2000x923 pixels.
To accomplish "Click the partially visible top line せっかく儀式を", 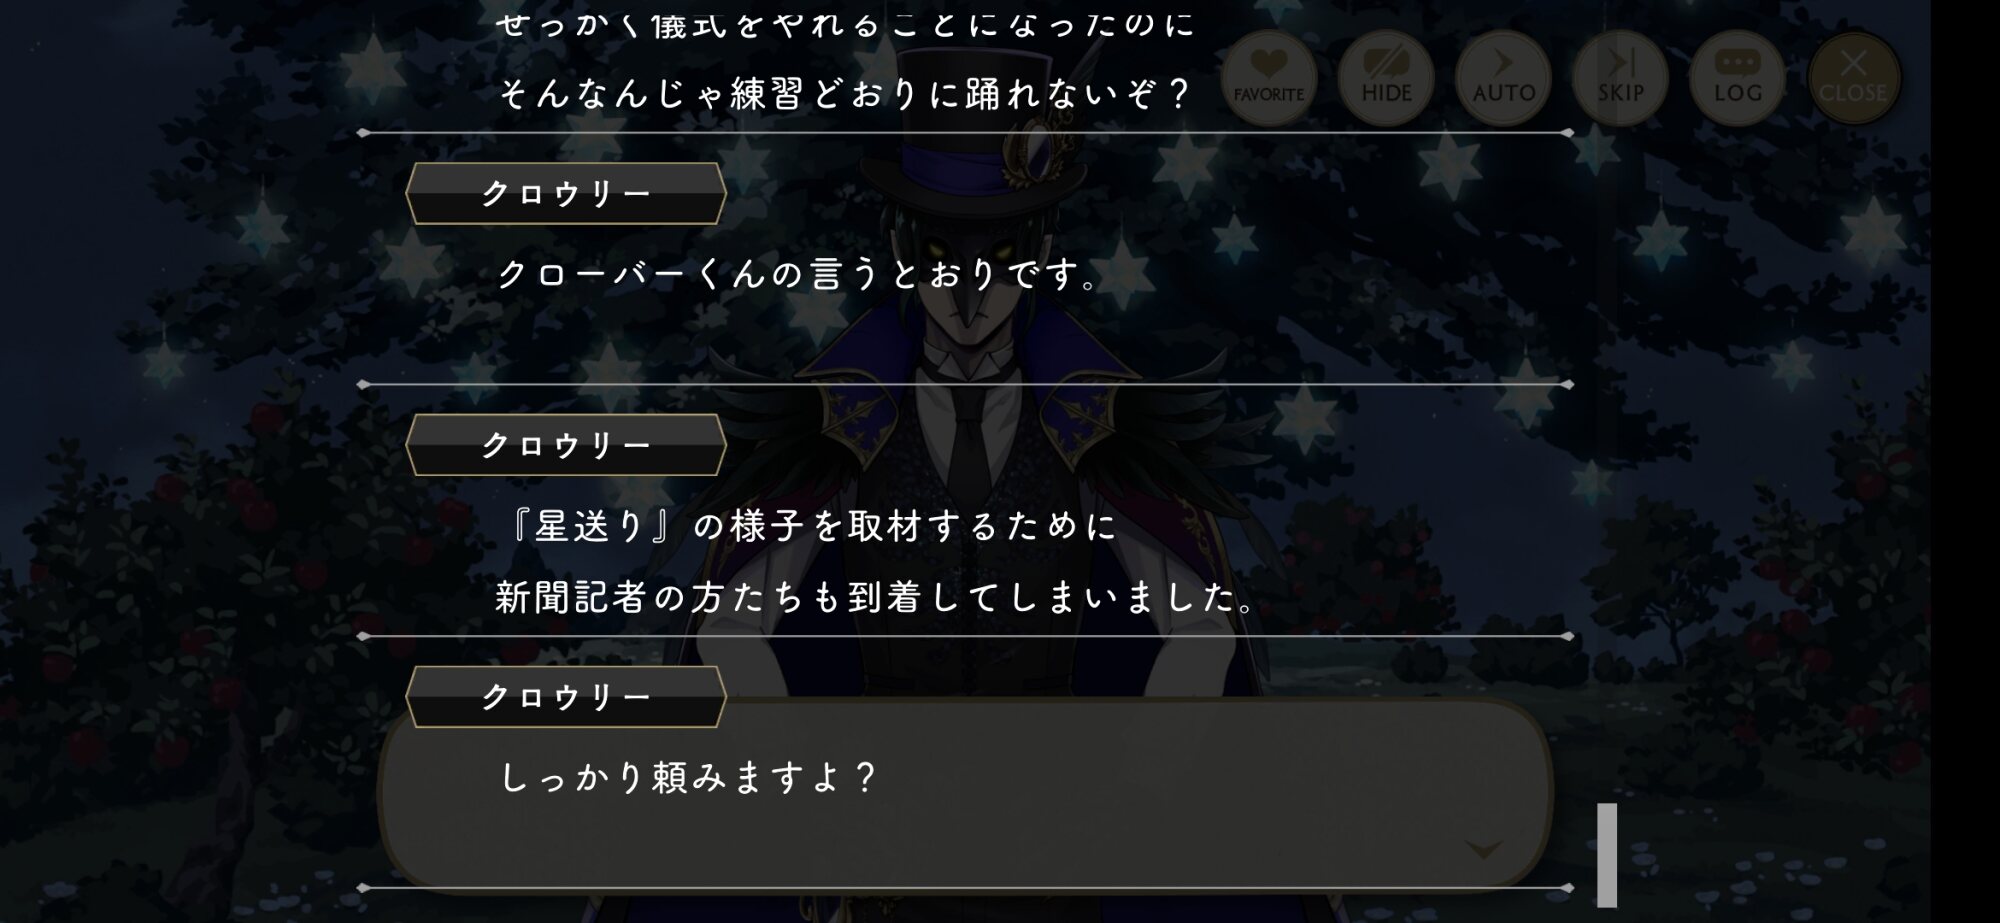I will coord(846,24).
